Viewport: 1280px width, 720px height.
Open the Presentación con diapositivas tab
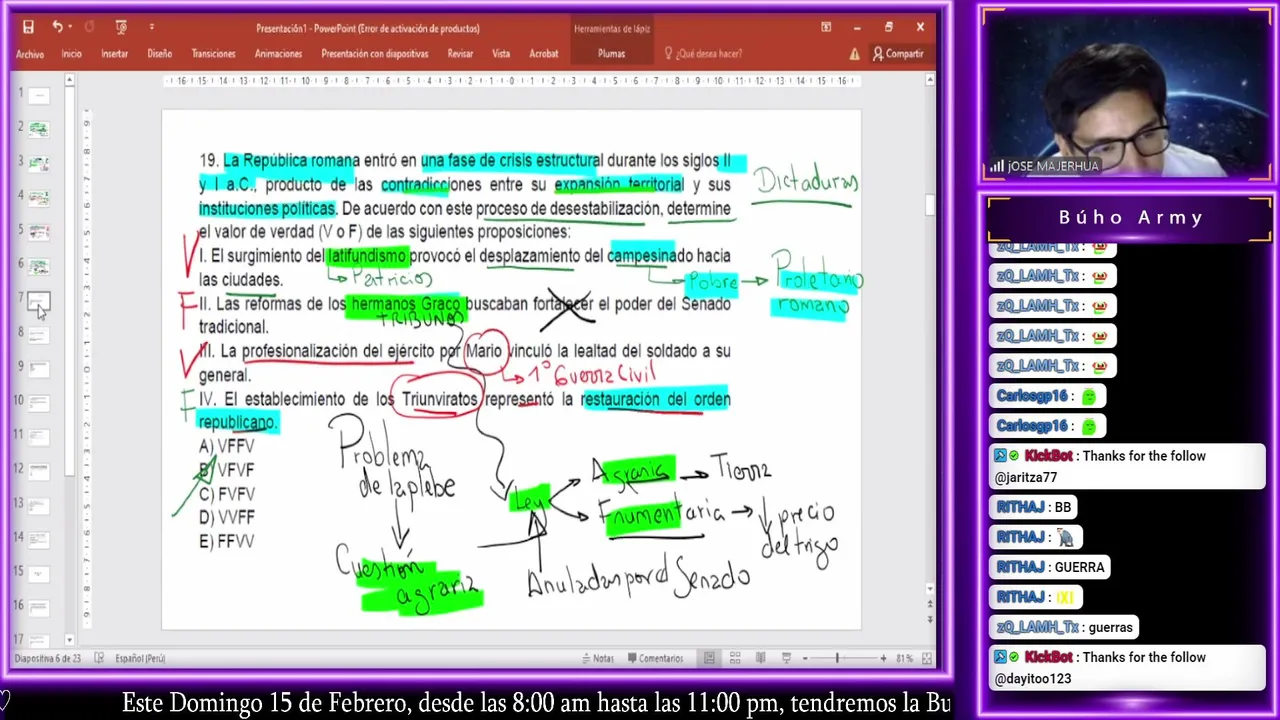click(x=374, y=54)
